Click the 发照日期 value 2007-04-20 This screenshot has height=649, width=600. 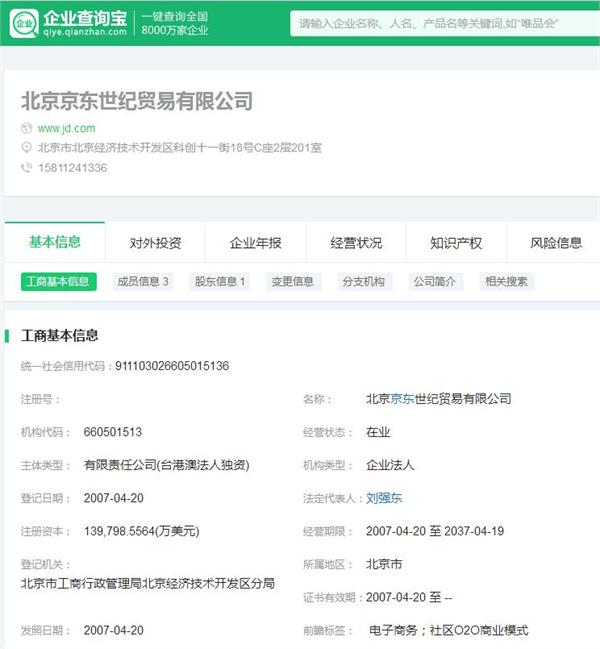[114, 630]
